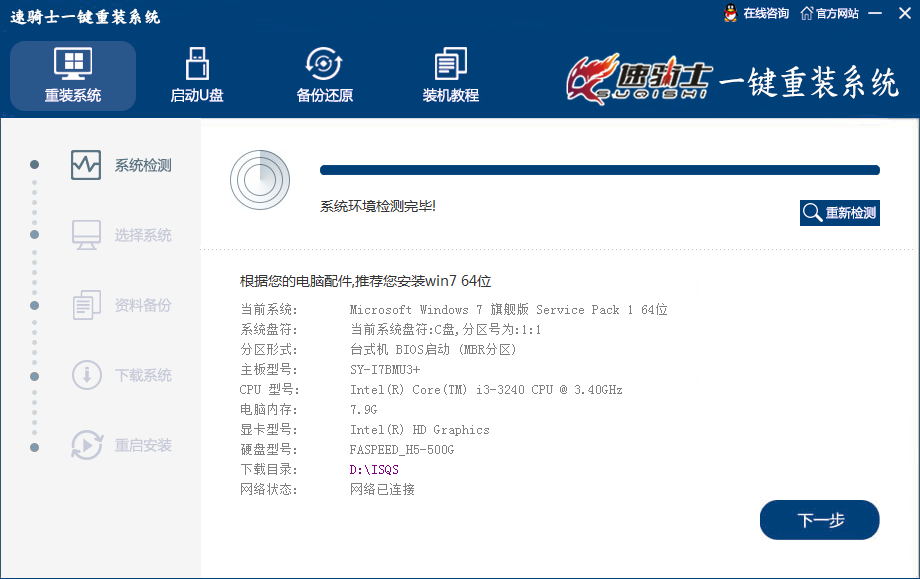Click the 选择系统 step label
This screenshot has height=579, width=920.
(143, 235)
